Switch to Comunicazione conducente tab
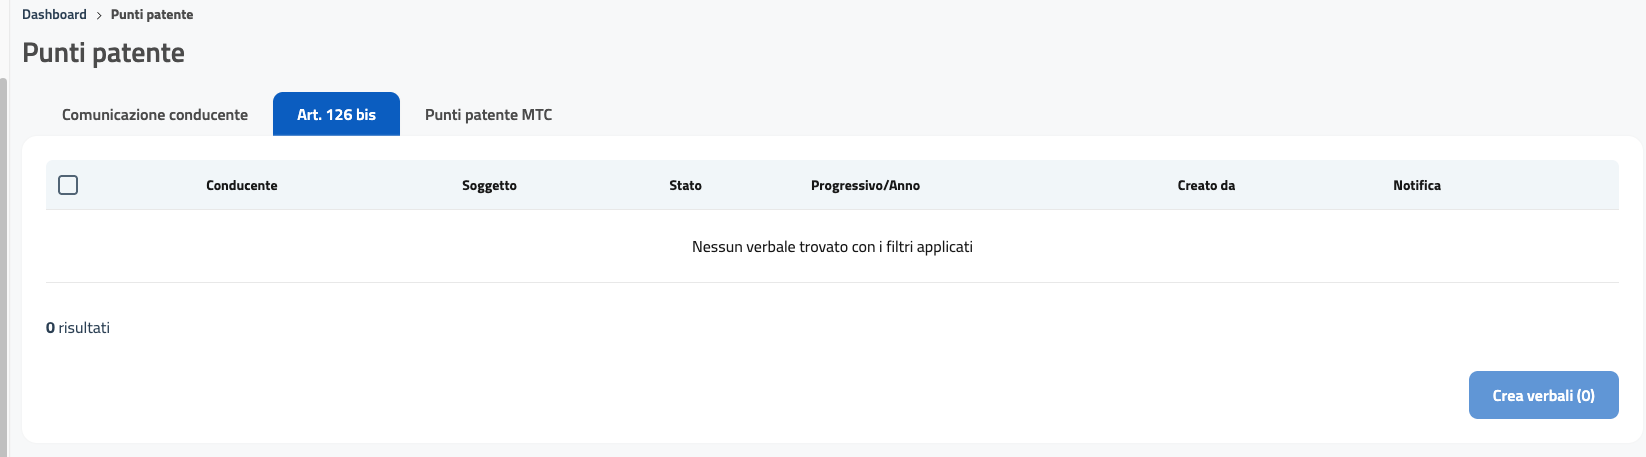 (x=155, y=115)
